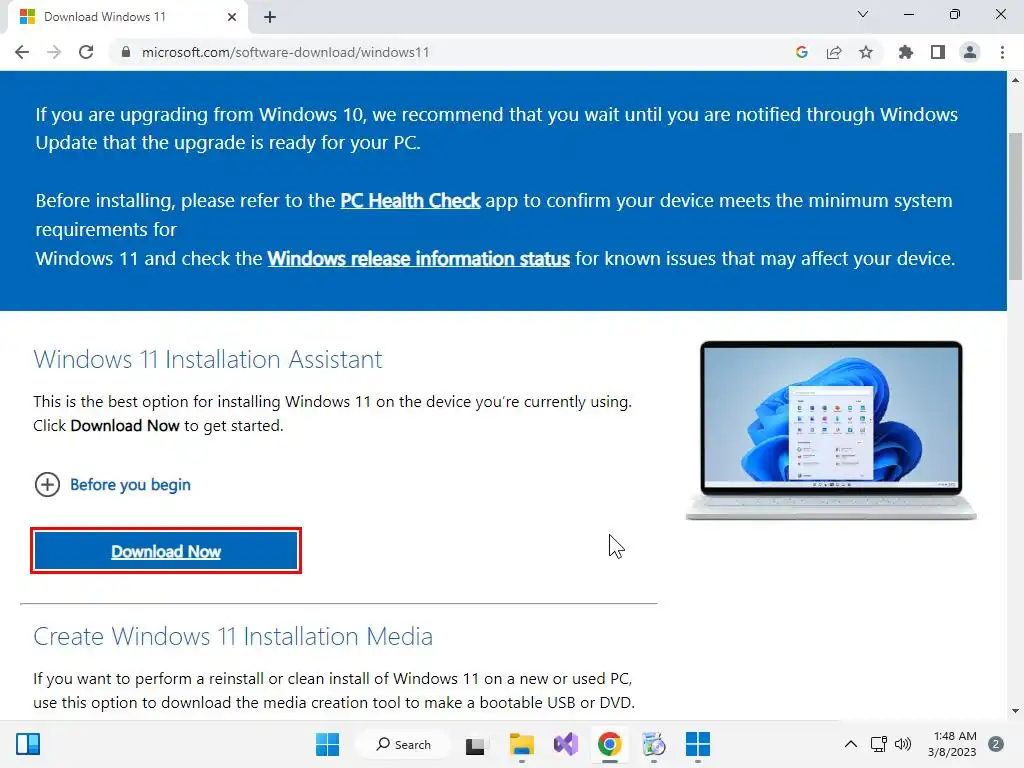Click the taskbar Search box
The height and width of the screenshot is (768, 1024).
[x=404, y=744]
